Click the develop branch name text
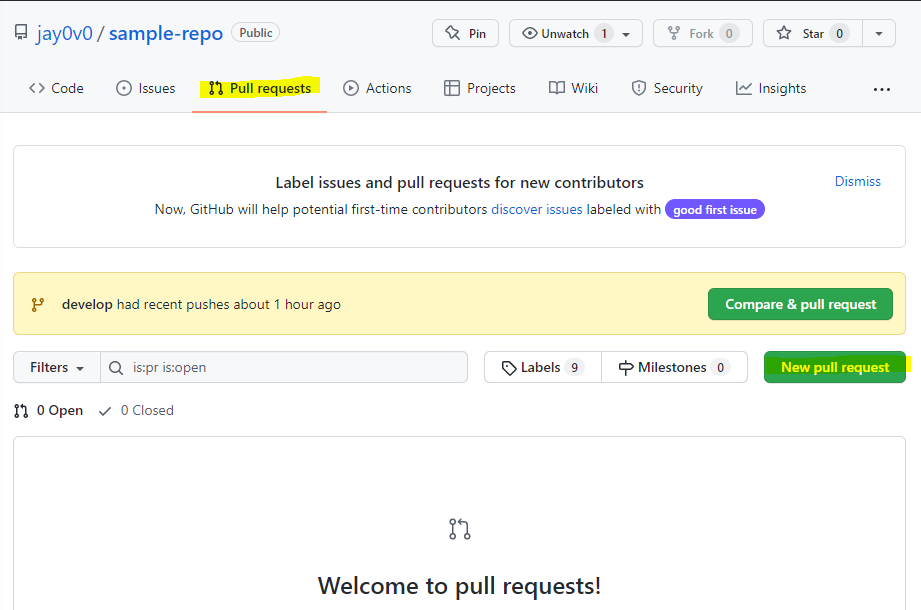Screen dimensions: 921x610 click(x=87, y=304)
